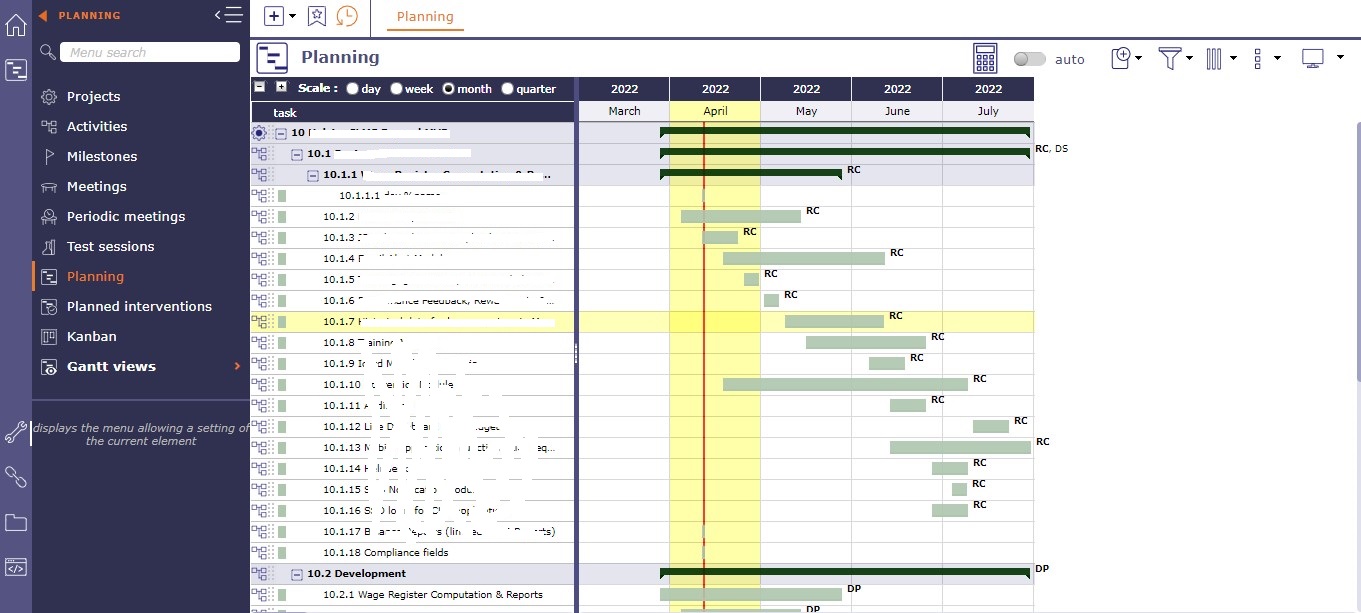Open the display screen dropdown

coord(1321,58)
